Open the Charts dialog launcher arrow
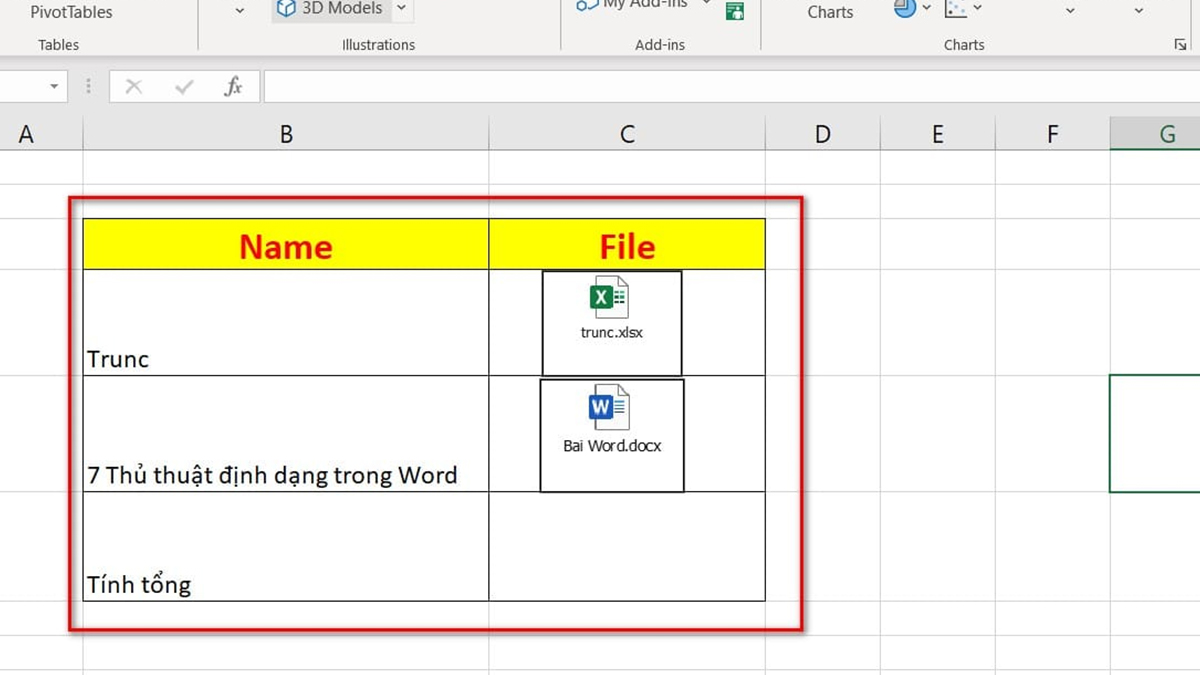Viewport: 1200px width, 675px height. tap(1180, 44)
